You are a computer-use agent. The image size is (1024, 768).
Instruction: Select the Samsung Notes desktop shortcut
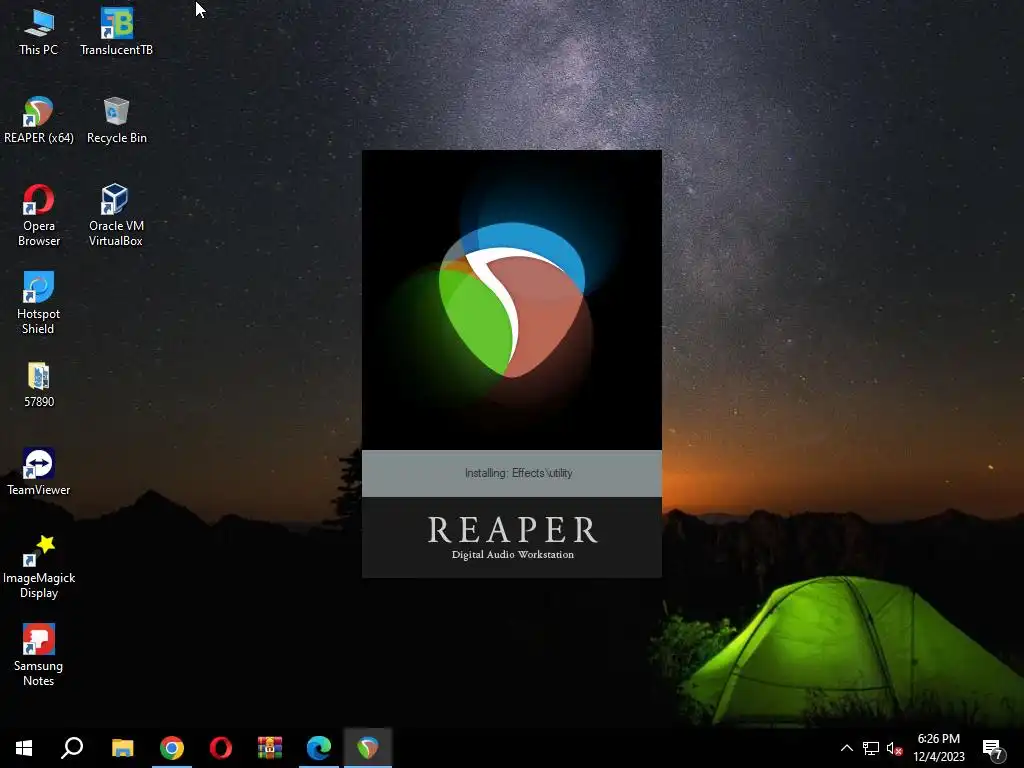point(39,655)
